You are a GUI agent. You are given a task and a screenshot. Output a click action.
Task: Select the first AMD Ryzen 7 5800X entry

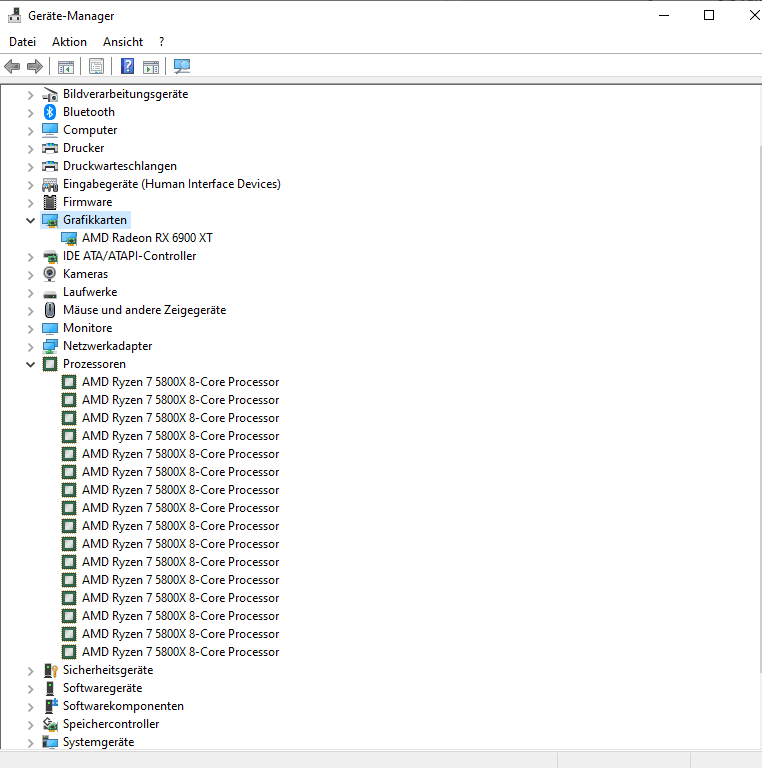pyautogui.click(x=180, y=382)
